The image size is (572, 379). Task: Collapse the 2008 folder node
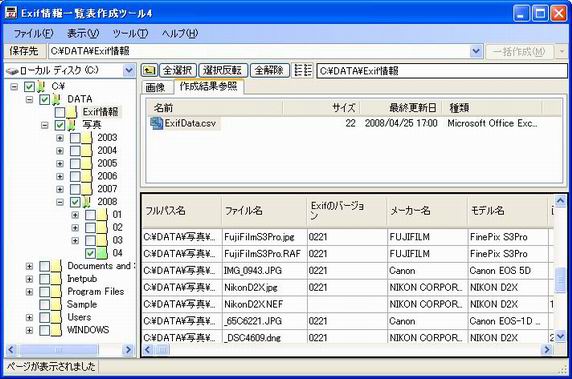pos(60,202)
